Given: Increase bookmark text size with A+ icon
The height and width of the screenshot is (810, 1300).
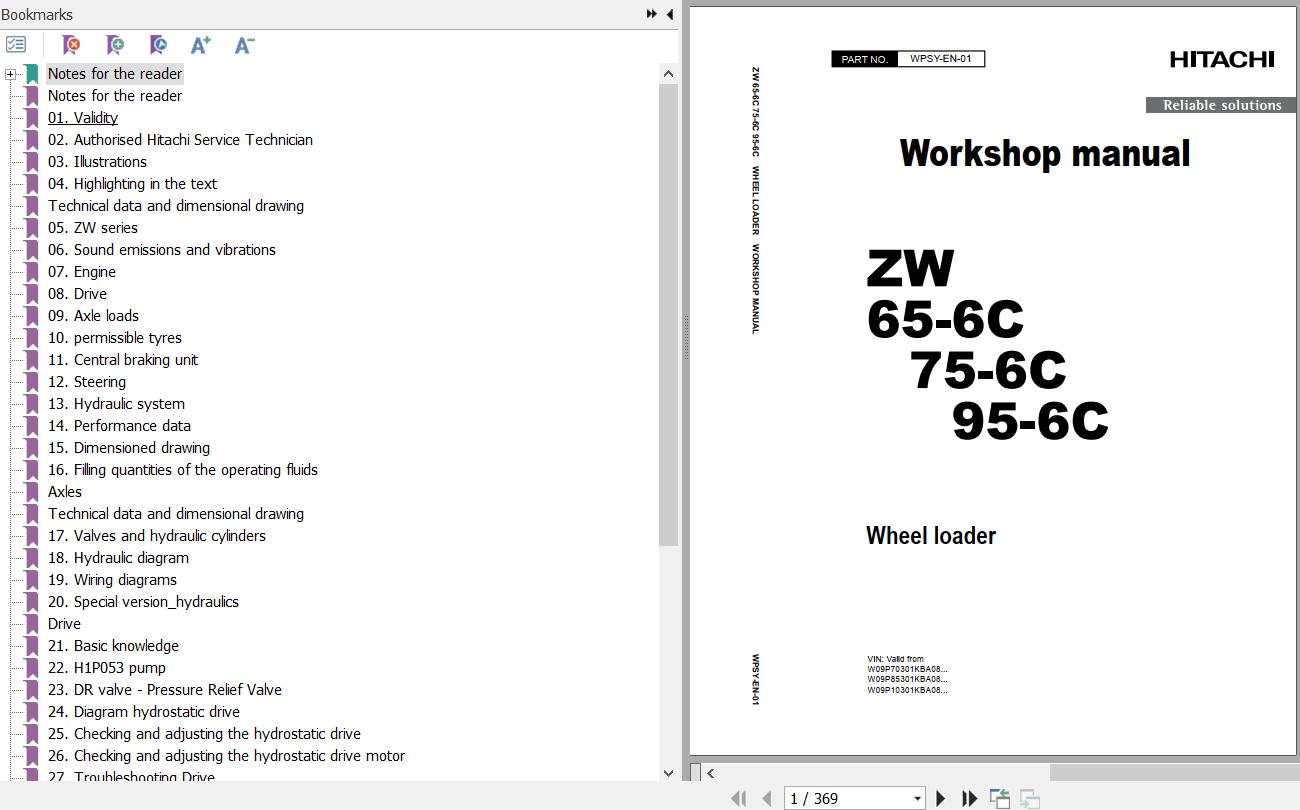Looking at the screenshot, I should (201, 45).
